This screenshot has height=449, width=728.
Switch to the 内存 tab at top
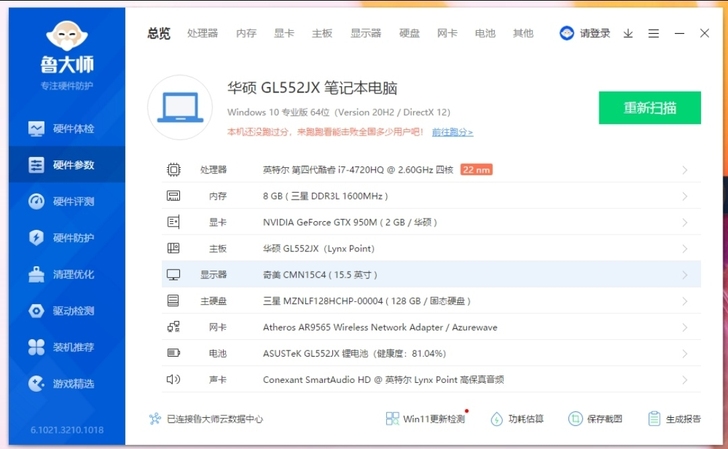tap(246, 33)
